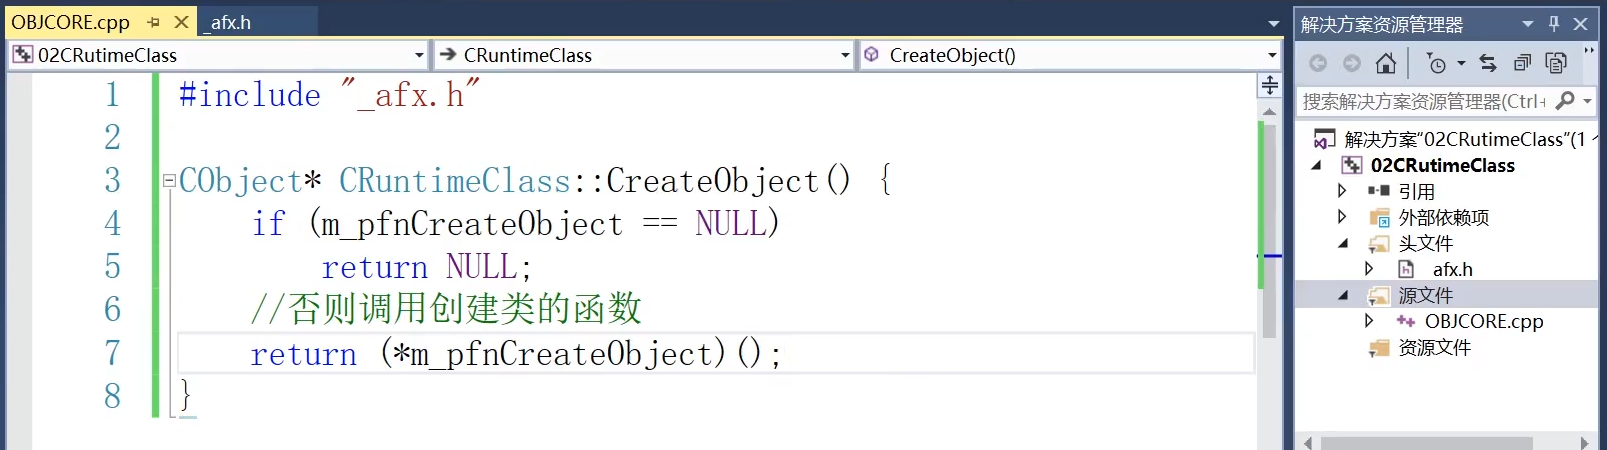Image resolution: width=1607 pixels, height=450 pixels.
Task: Click the 外部依赖项 folder icon
Action: coord(1379,217)
